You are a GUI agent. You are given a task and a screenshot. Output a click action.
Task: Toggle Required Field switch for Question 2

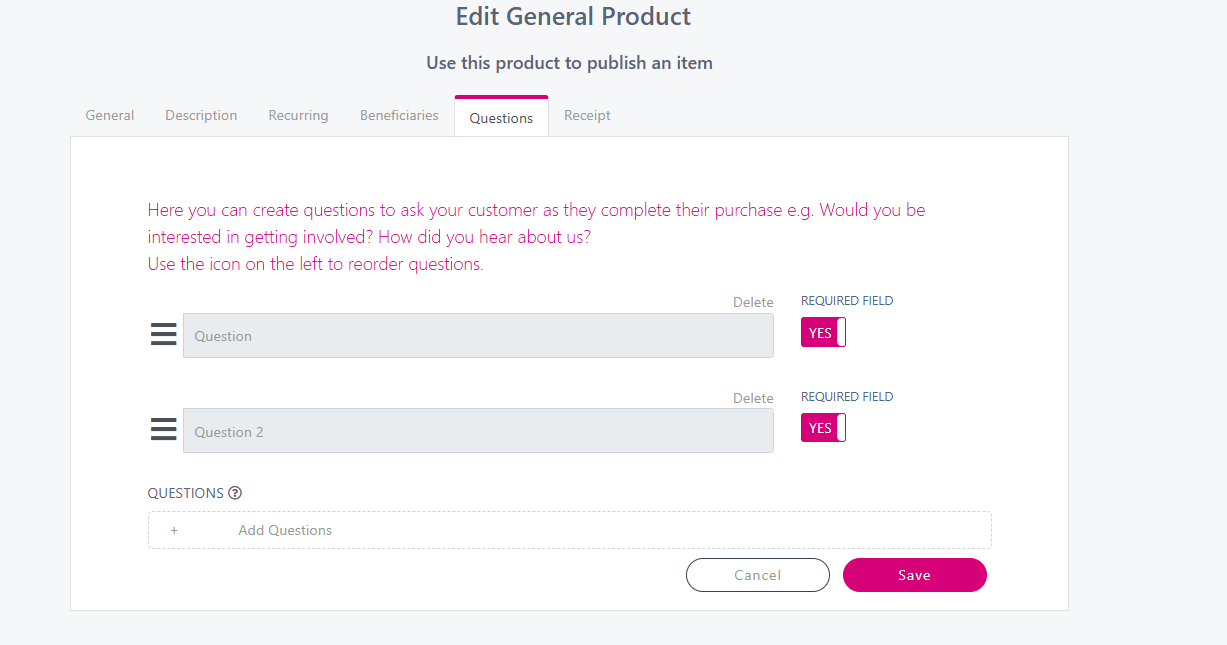click(823, 428)
